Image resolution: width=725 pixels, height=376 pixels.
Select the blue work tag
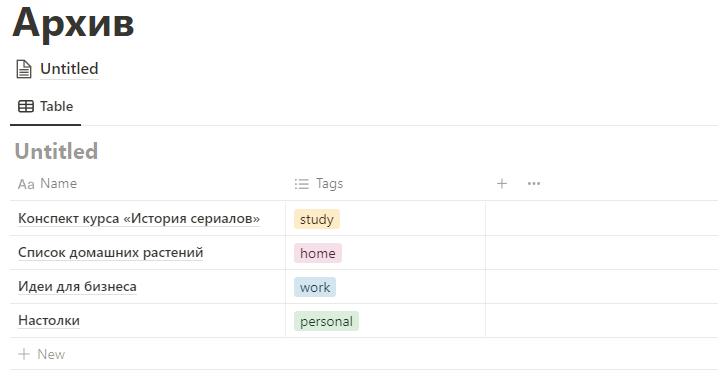point(315,287)
